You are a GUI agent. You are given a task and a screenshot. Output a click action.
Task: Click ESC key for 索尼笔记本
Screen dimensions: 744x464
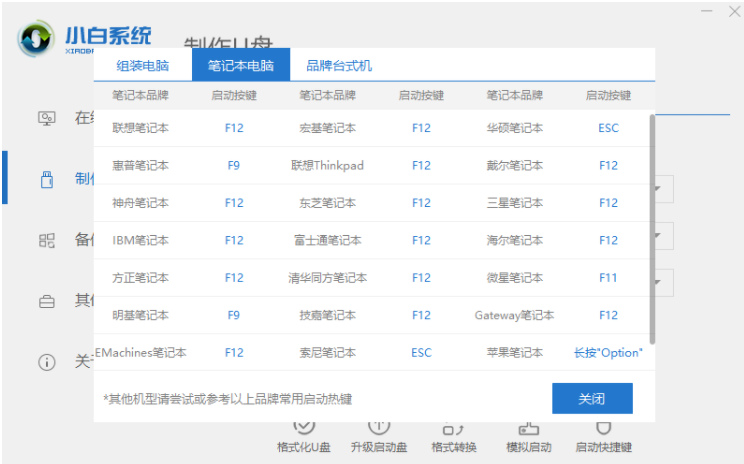(421, 353)
